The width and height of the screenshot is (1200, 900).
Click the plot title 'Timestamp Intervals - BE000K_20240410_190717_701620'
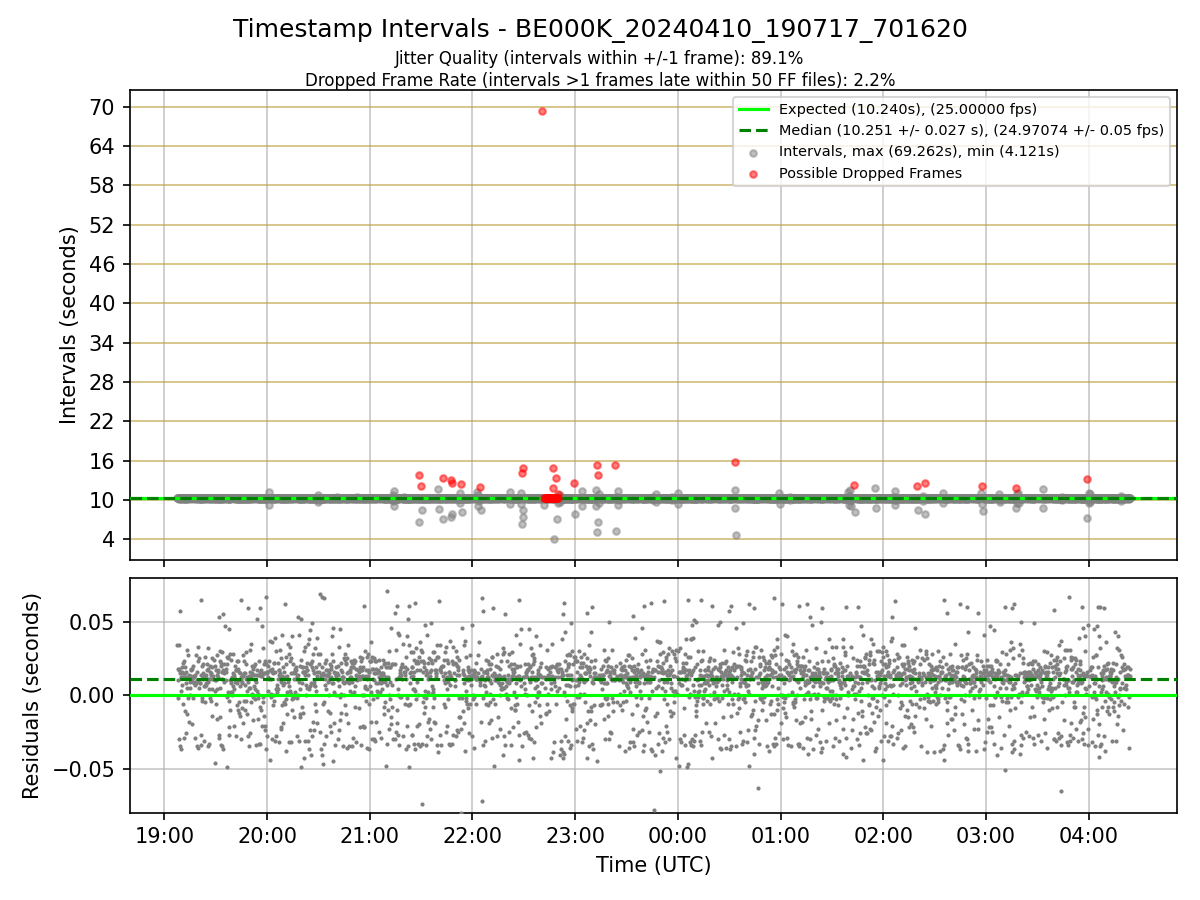pos(600,29)
